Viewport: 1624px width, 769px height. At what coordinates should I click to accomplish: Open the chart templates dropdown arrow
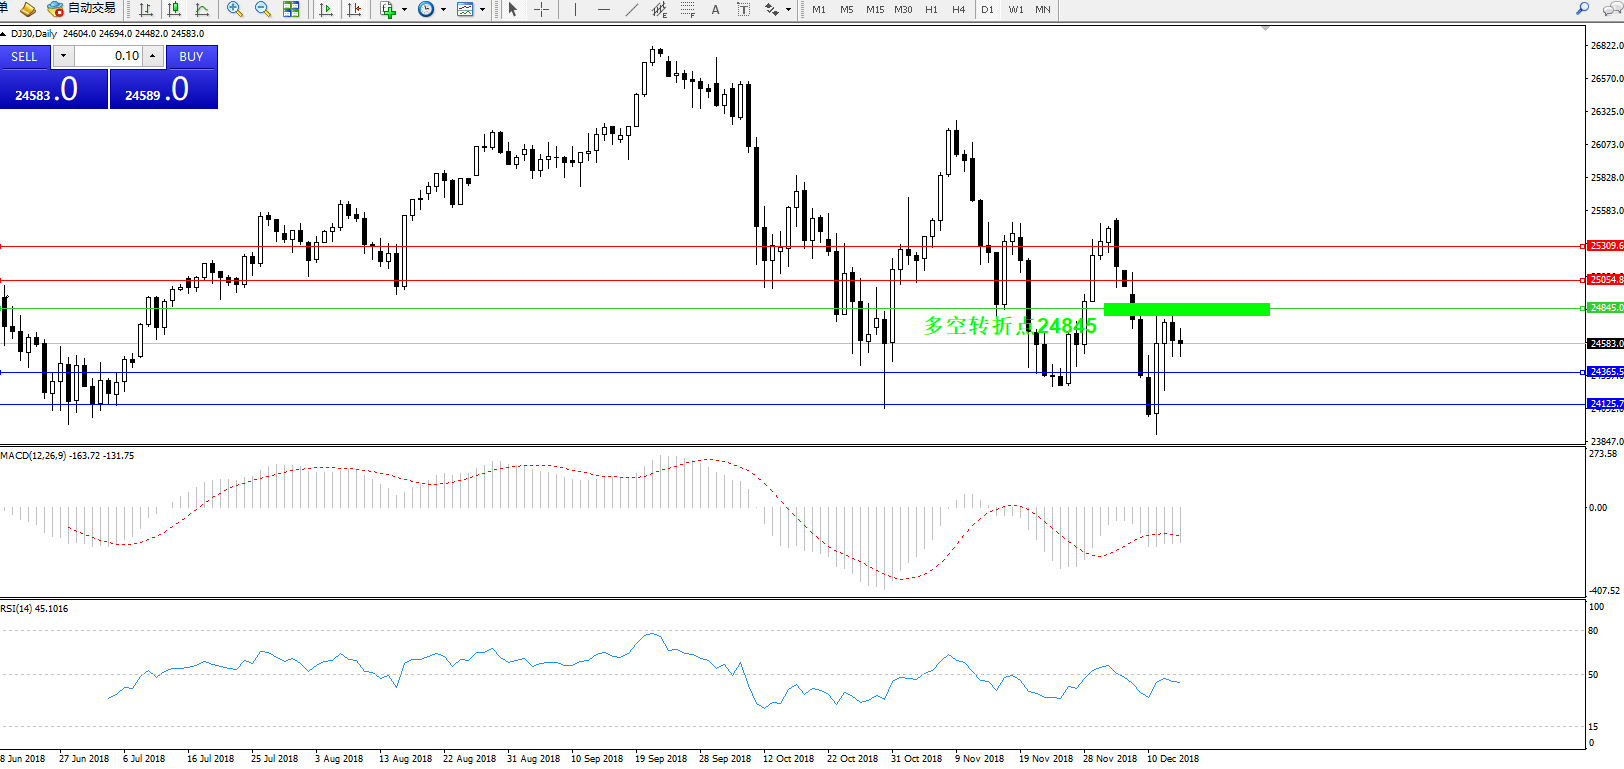point(482,10)
